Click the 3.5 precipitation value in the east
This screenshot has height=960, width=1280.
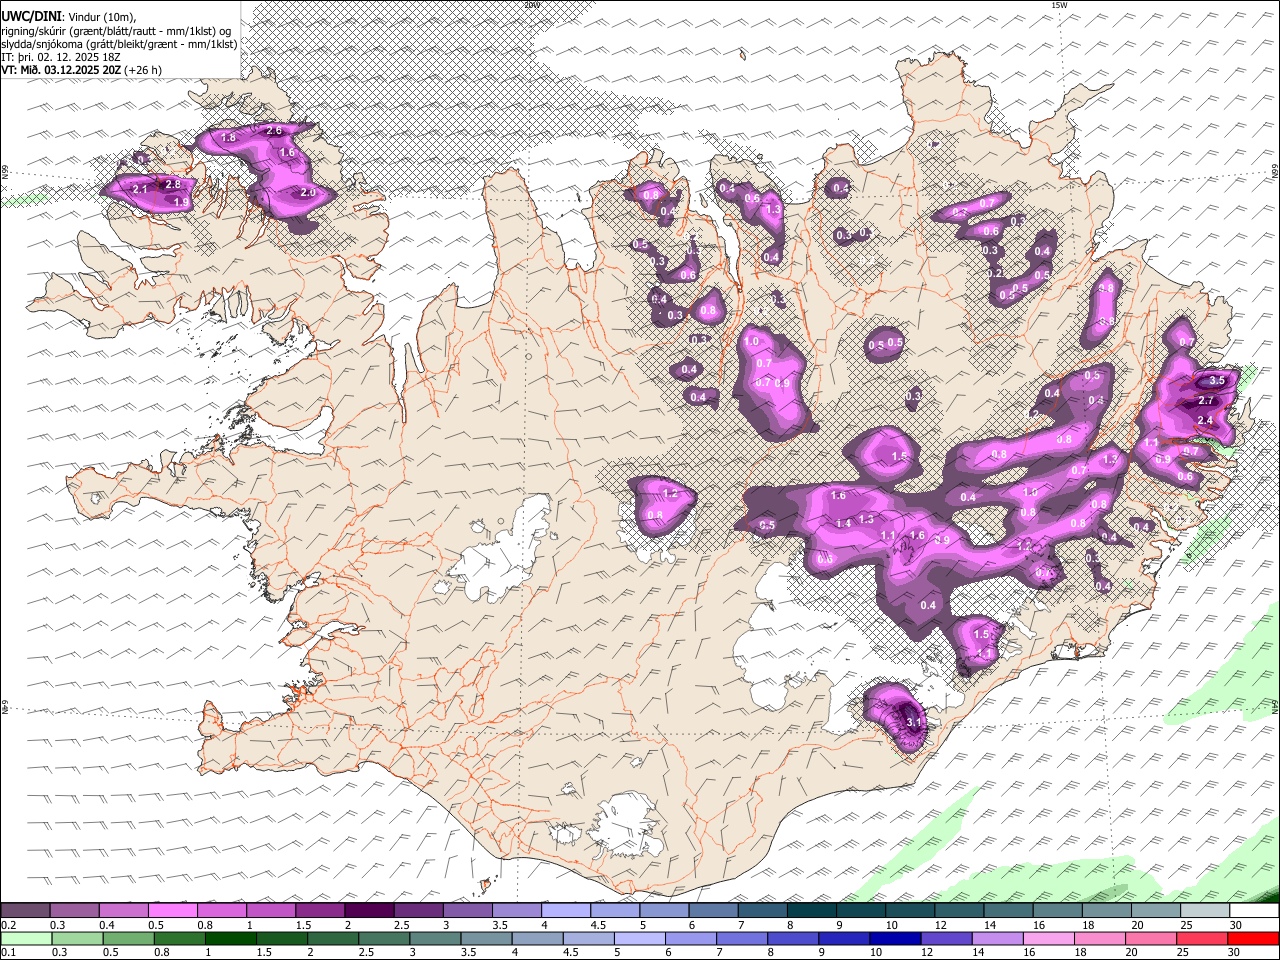coord(1217,381)
